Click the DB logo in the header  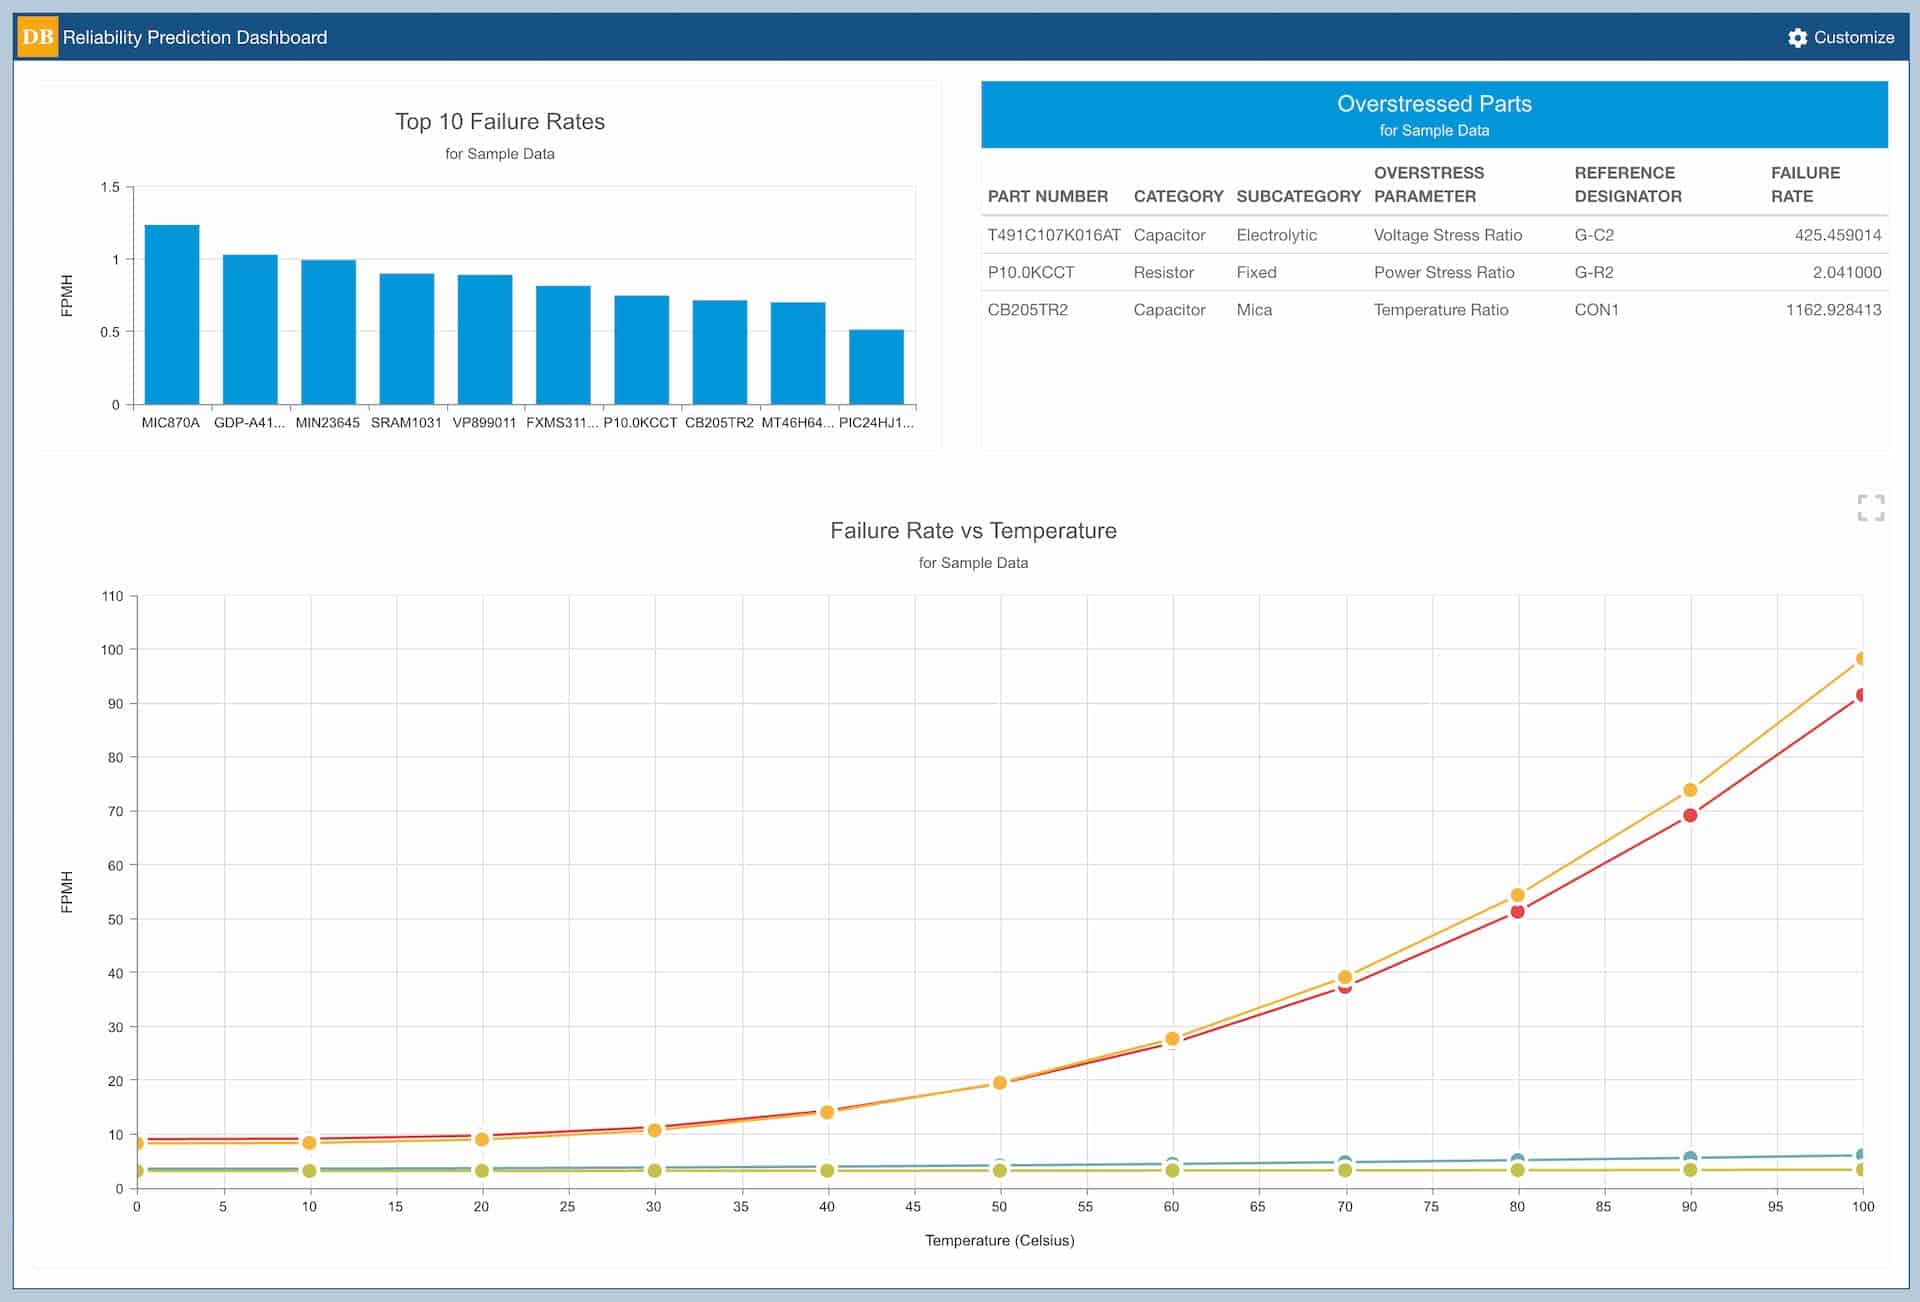pos(38,37)
